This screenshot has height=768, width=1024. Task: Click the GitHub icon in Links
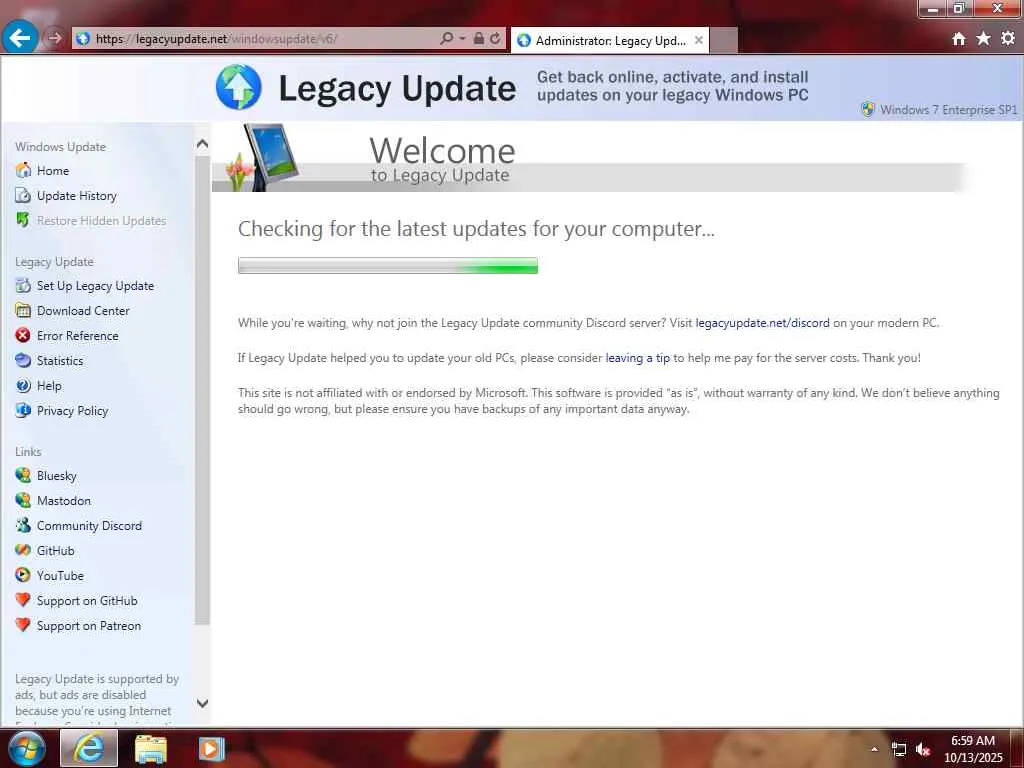(x=23, y=550)
